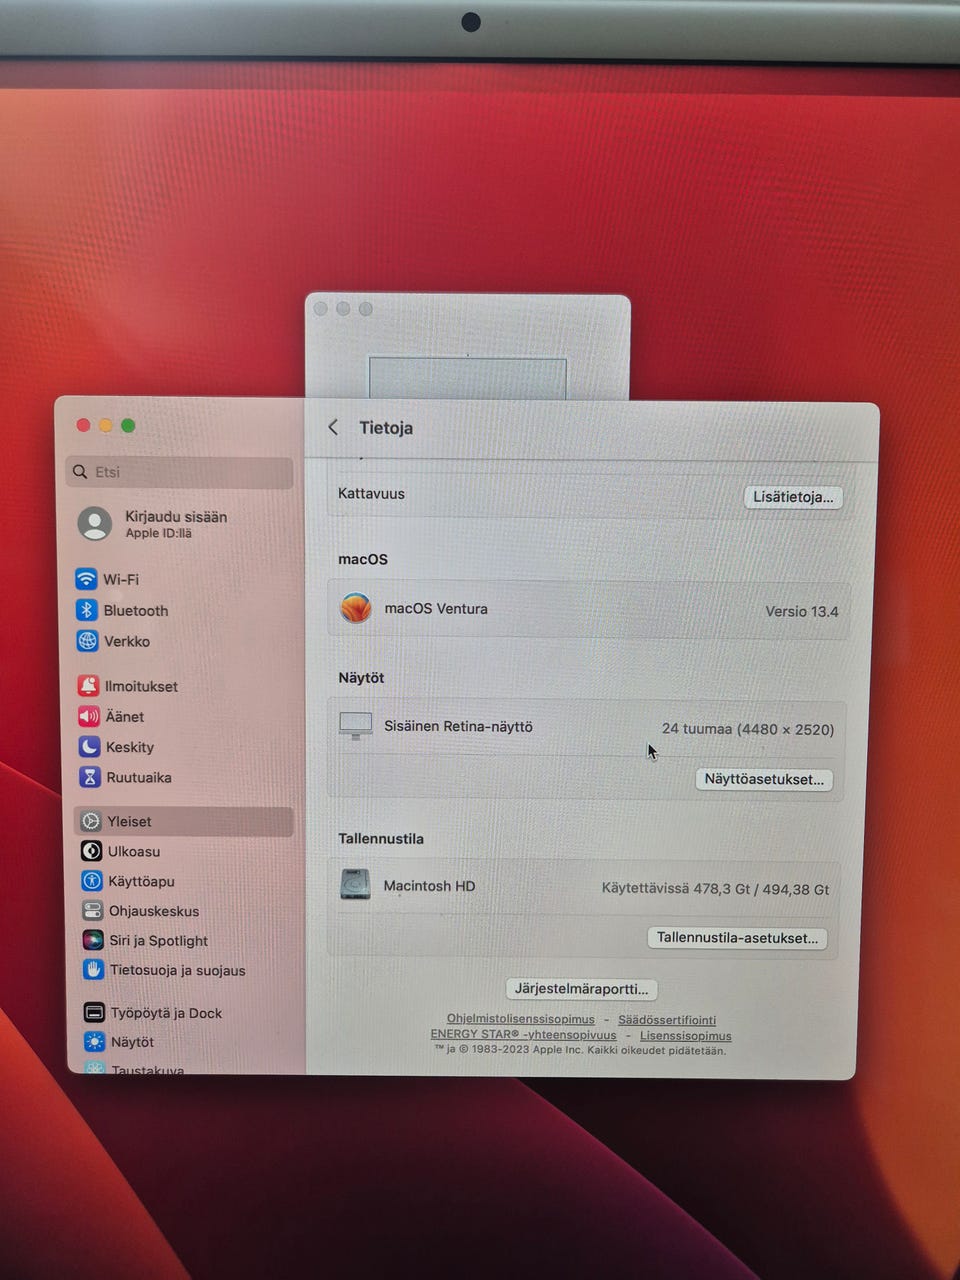
Task: Click the Tallennustila section heading
Action: 381,838
